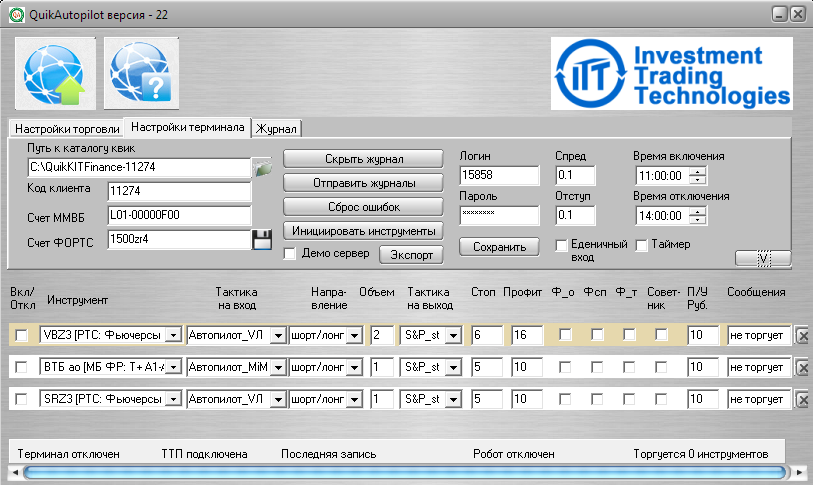Click the Скрыть журнал button

pyautogui.click(x=363, y=159)
